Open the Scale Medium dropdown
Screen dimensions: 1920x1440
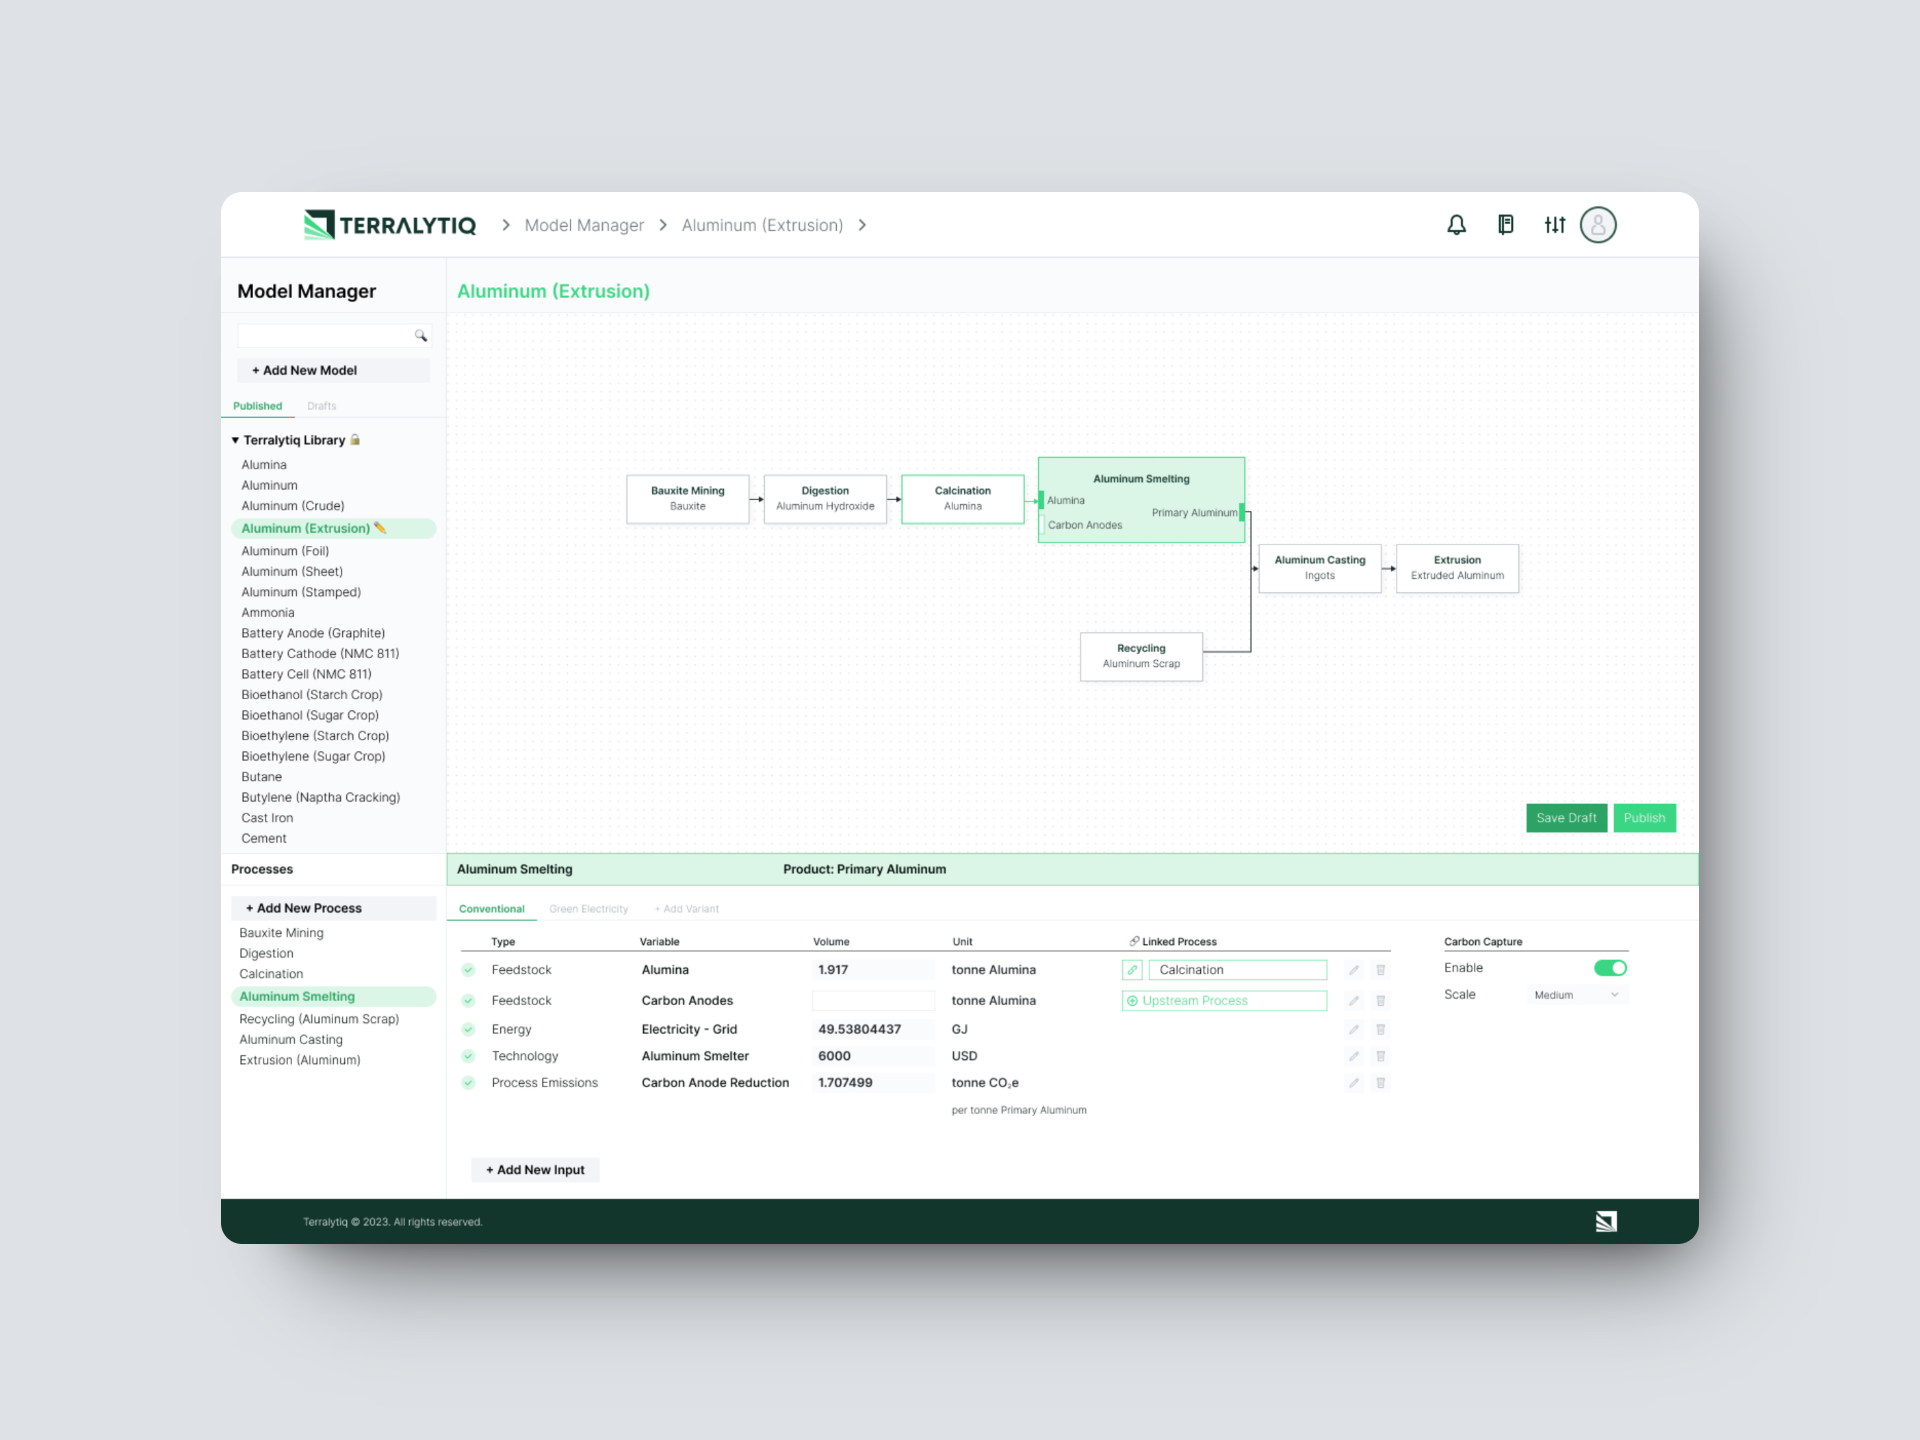pos(1576,995)
